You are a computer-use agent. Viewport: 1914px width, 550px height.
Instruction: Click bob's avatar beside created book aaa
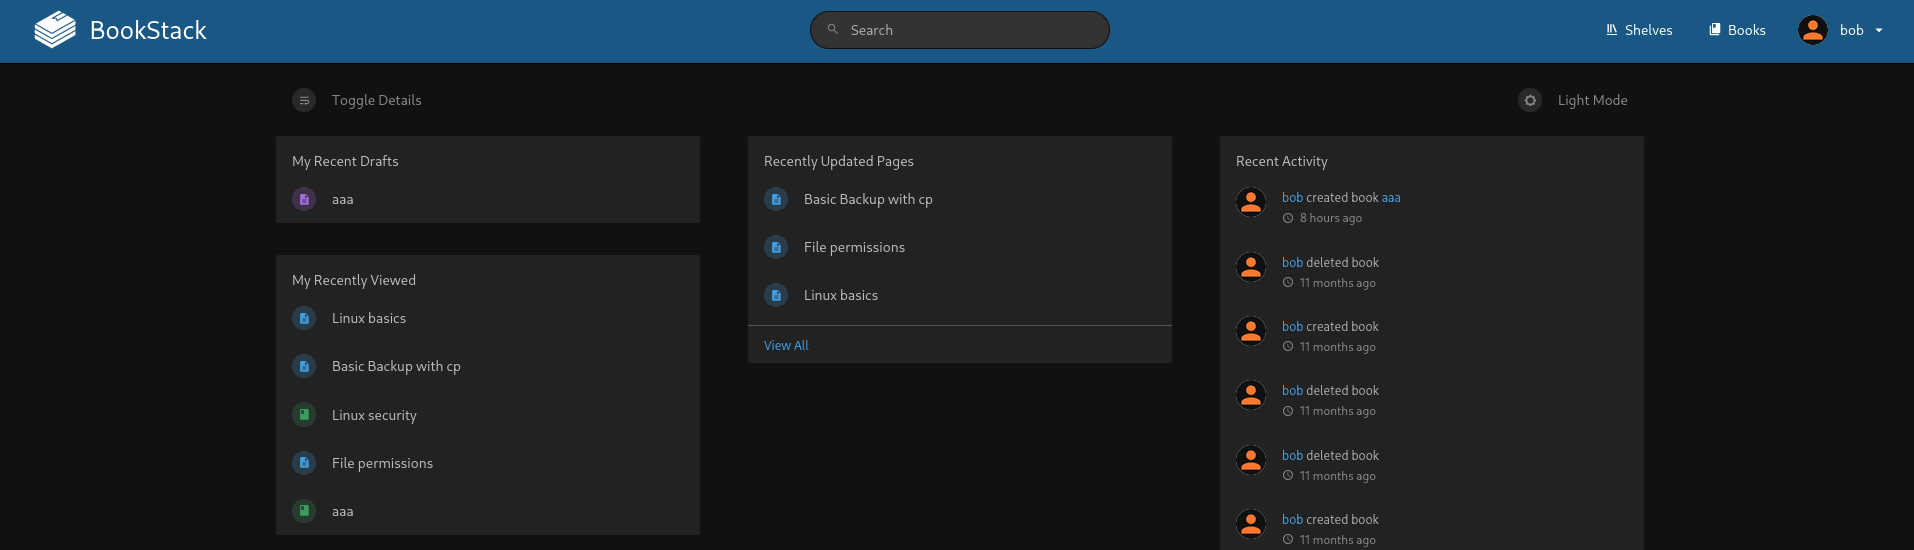click(1251, 202)
